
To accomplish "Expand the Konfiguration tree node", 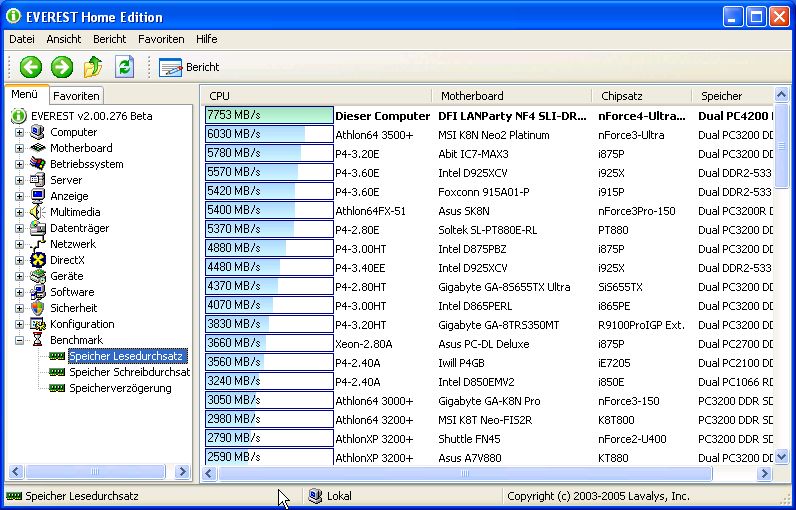I will (x=19, y=324).
